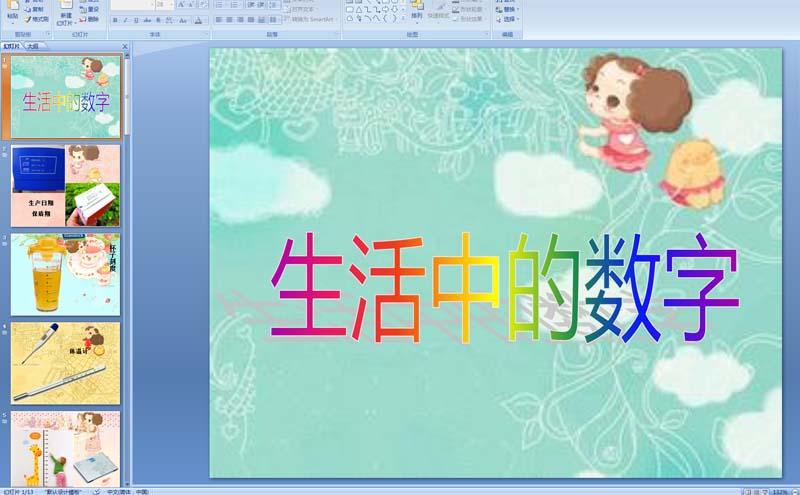Click the New Slide (新建幻灯片) button

pos(66,14)
